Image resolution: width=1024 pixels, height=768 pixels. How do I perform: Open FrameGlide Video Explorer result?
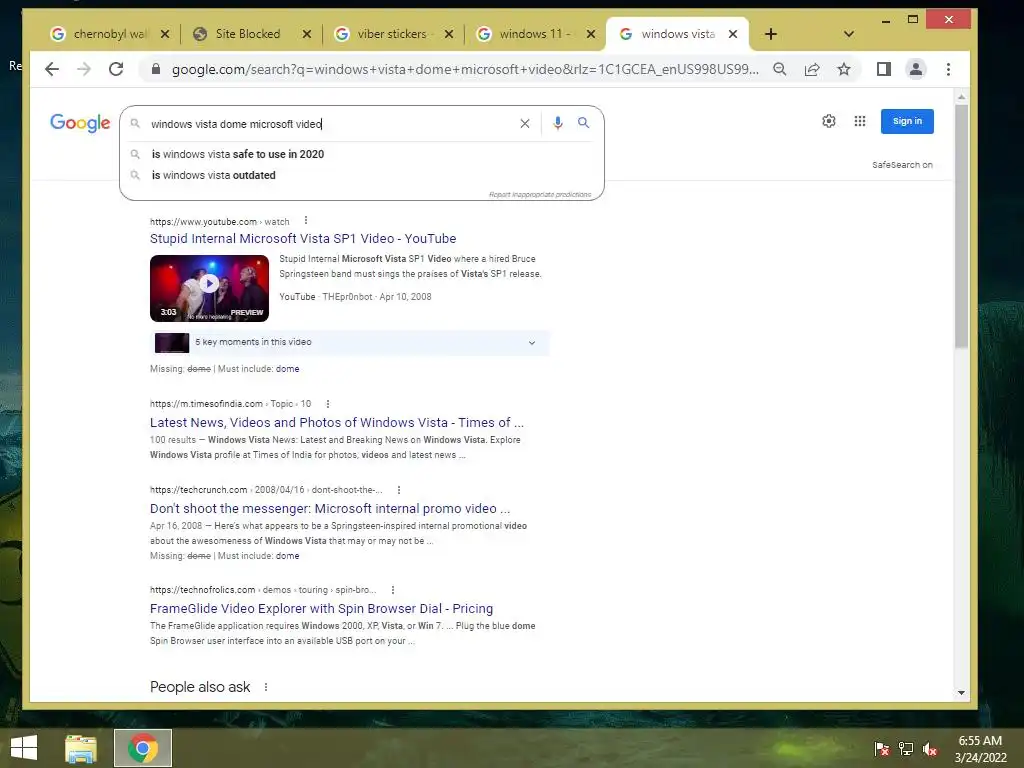click(321, 609)
